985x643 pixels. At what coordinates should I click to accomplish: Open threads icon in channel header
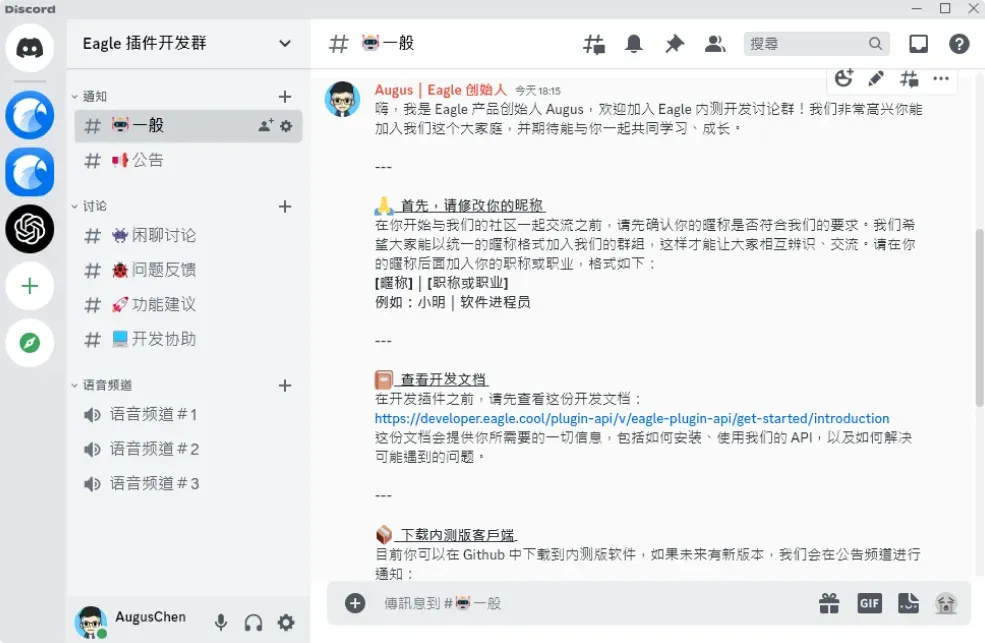pyautogui.click(x=594, y=44)
